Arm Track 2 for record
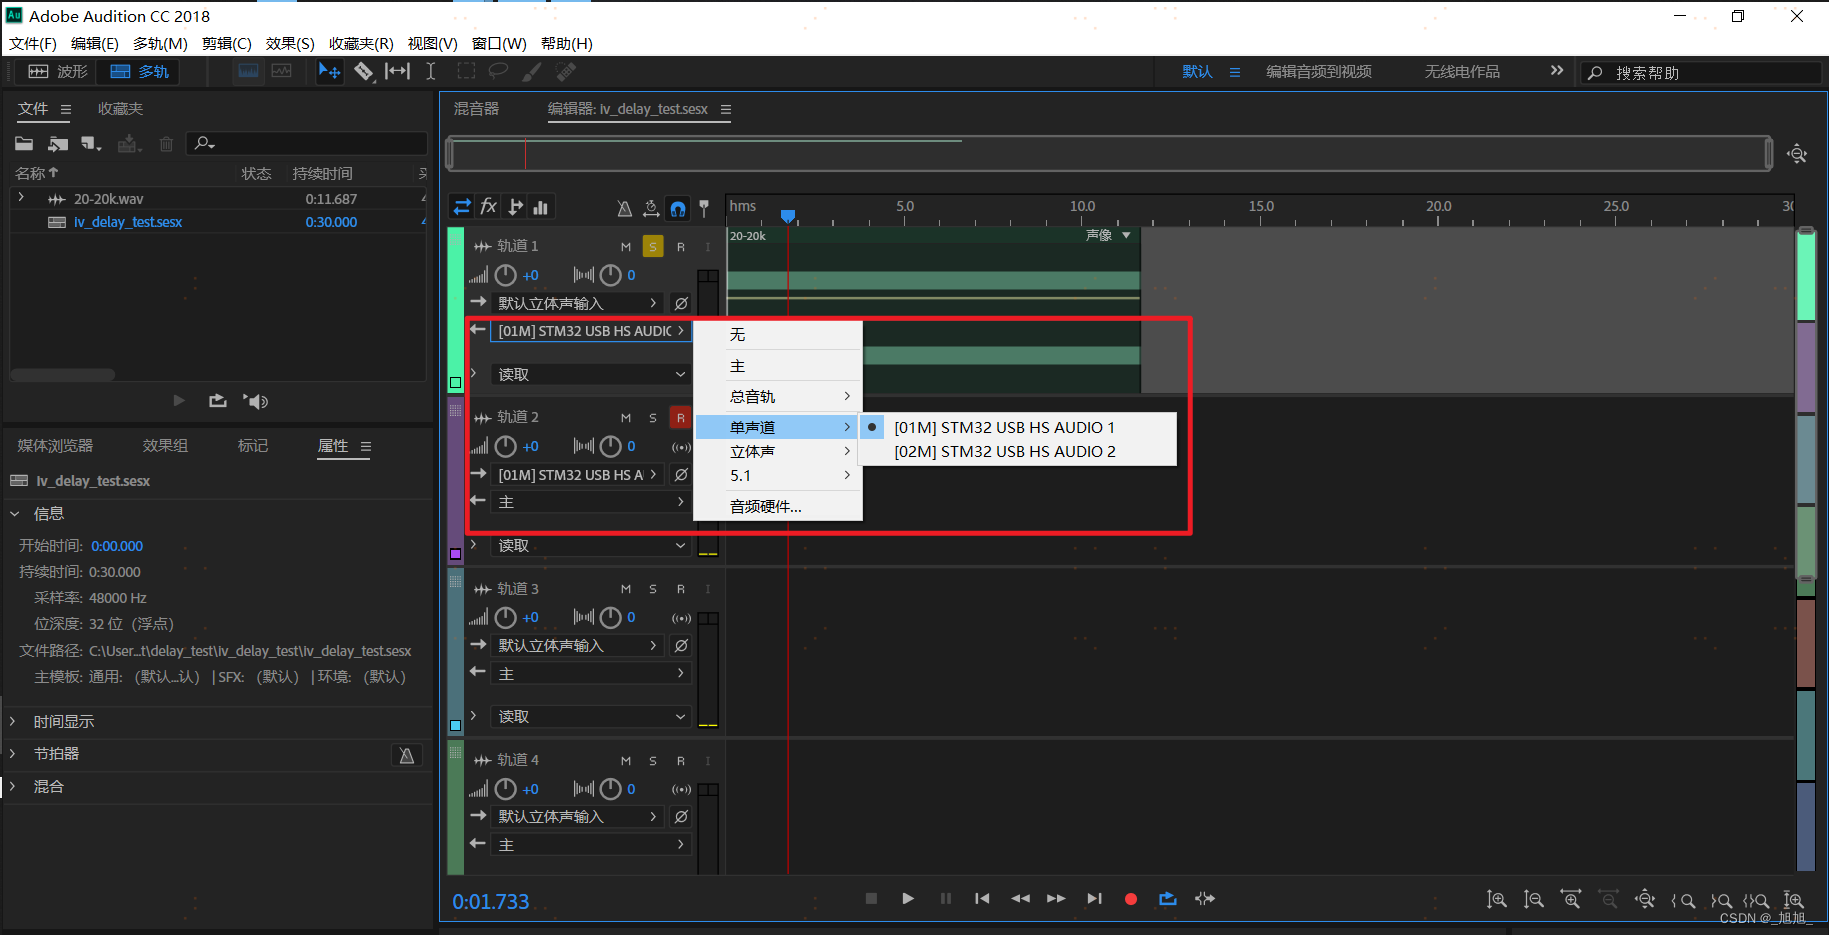Screen dimensions: 1829x935 click(x=681, y=418)
